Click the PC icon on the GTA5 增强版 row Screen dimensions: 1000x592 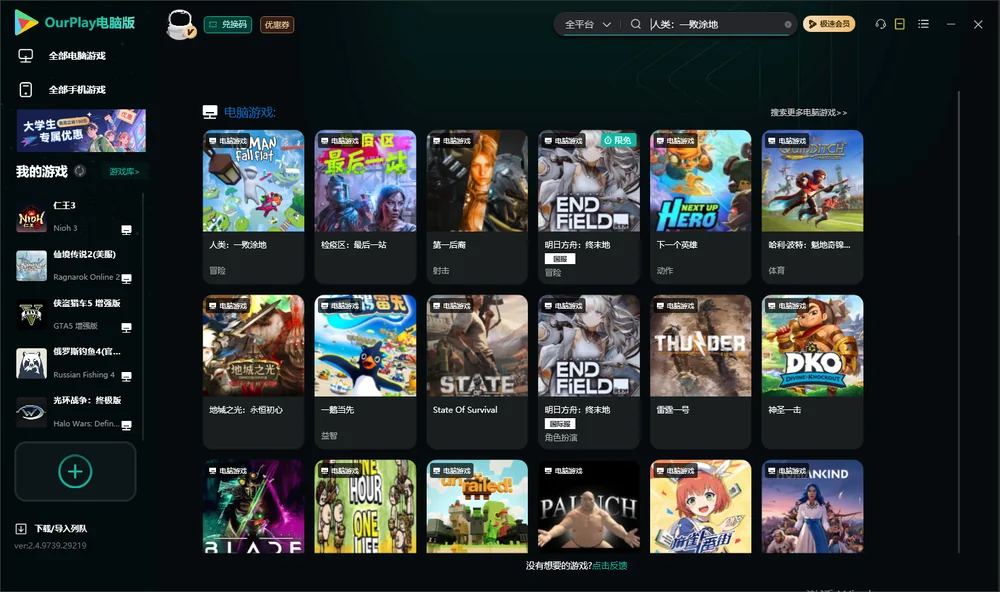pyautogui.click(x=126, y=327)
